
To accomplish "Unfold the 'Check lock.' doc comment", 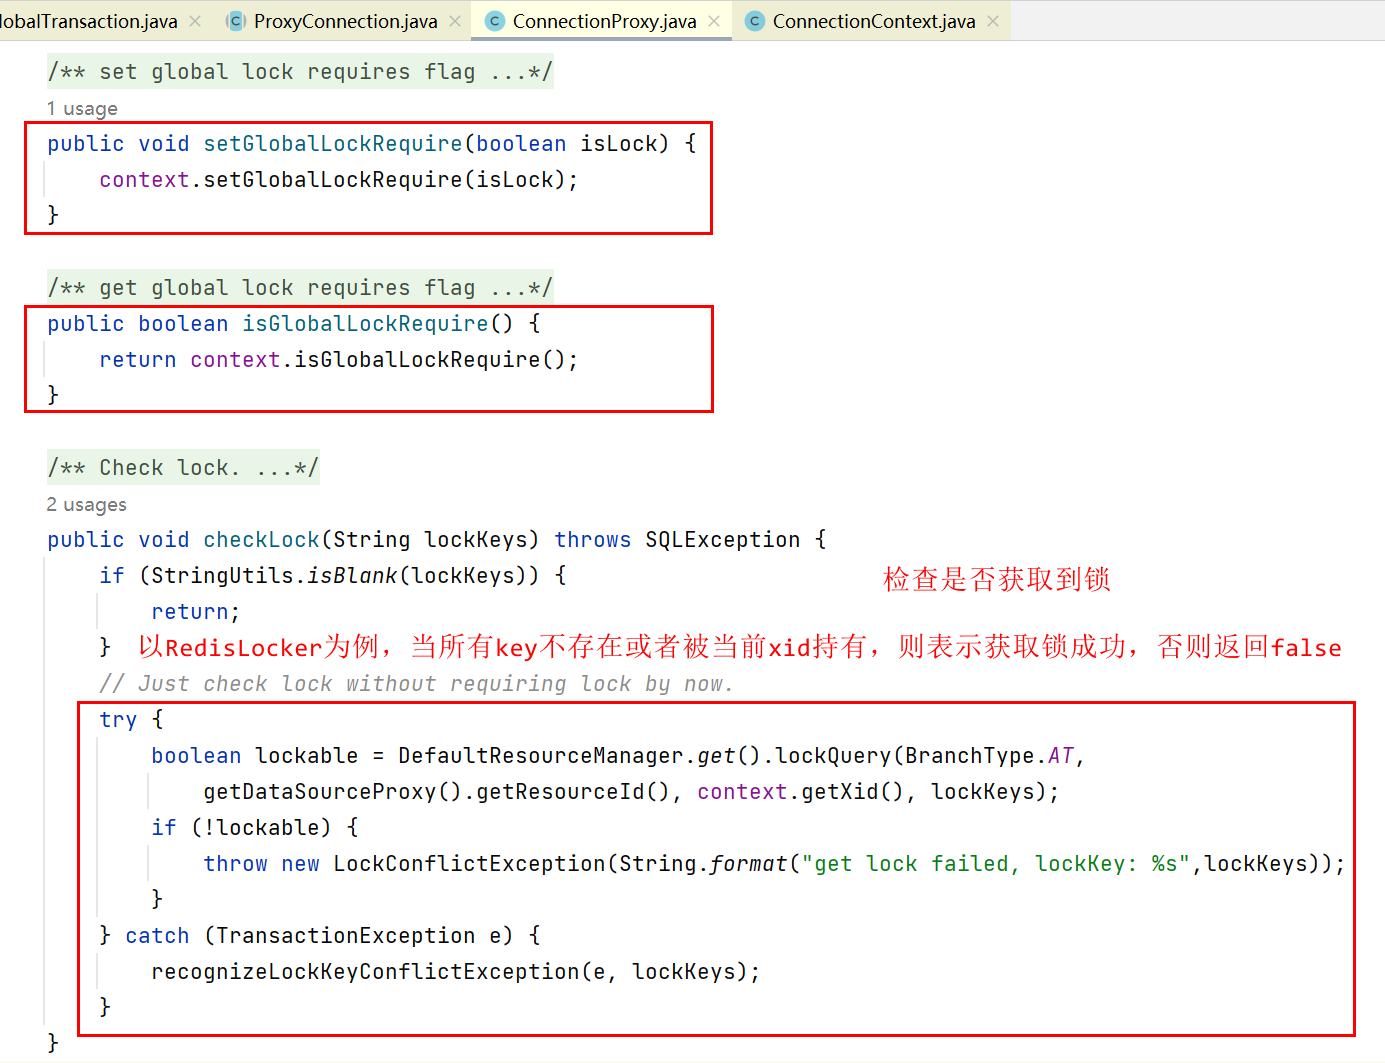I will pyautogui.click(x=183, y=468).
